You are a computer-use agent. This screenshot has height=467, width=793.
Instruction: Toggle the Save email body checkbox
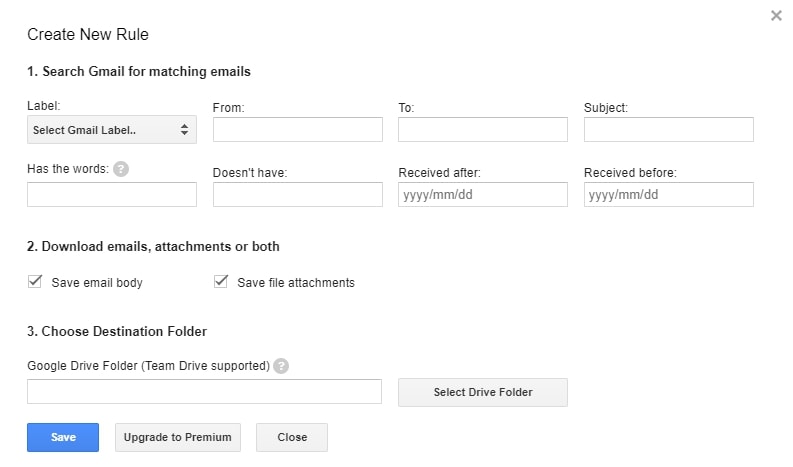click(x=35, y=281)
